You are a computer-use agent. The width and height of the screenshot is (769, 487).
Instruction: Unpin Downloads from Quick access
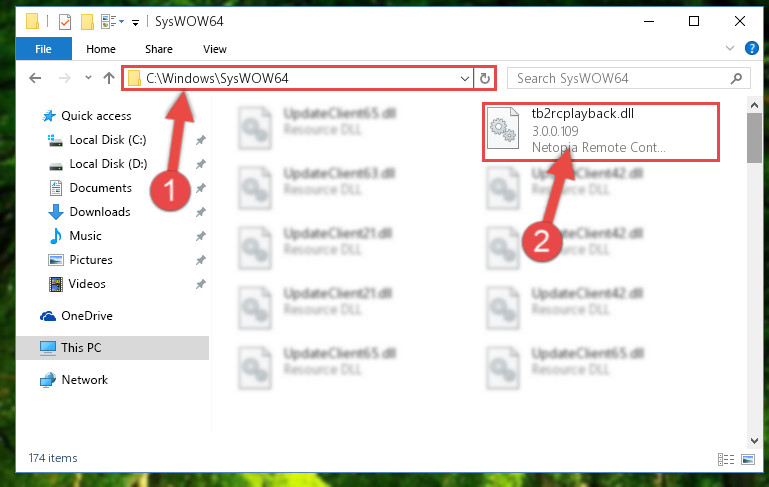[x=201, y=212]
